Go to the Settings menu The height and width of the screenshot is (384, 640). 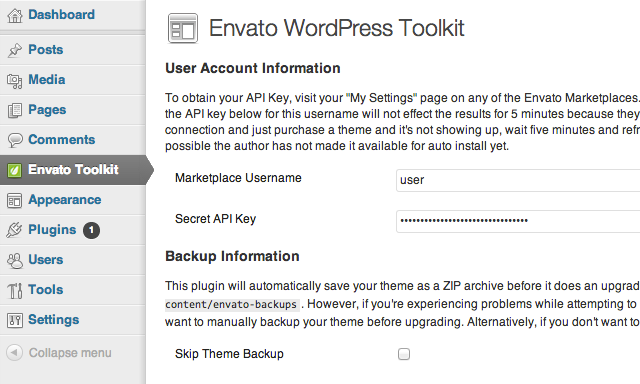(x=53, y=320)
